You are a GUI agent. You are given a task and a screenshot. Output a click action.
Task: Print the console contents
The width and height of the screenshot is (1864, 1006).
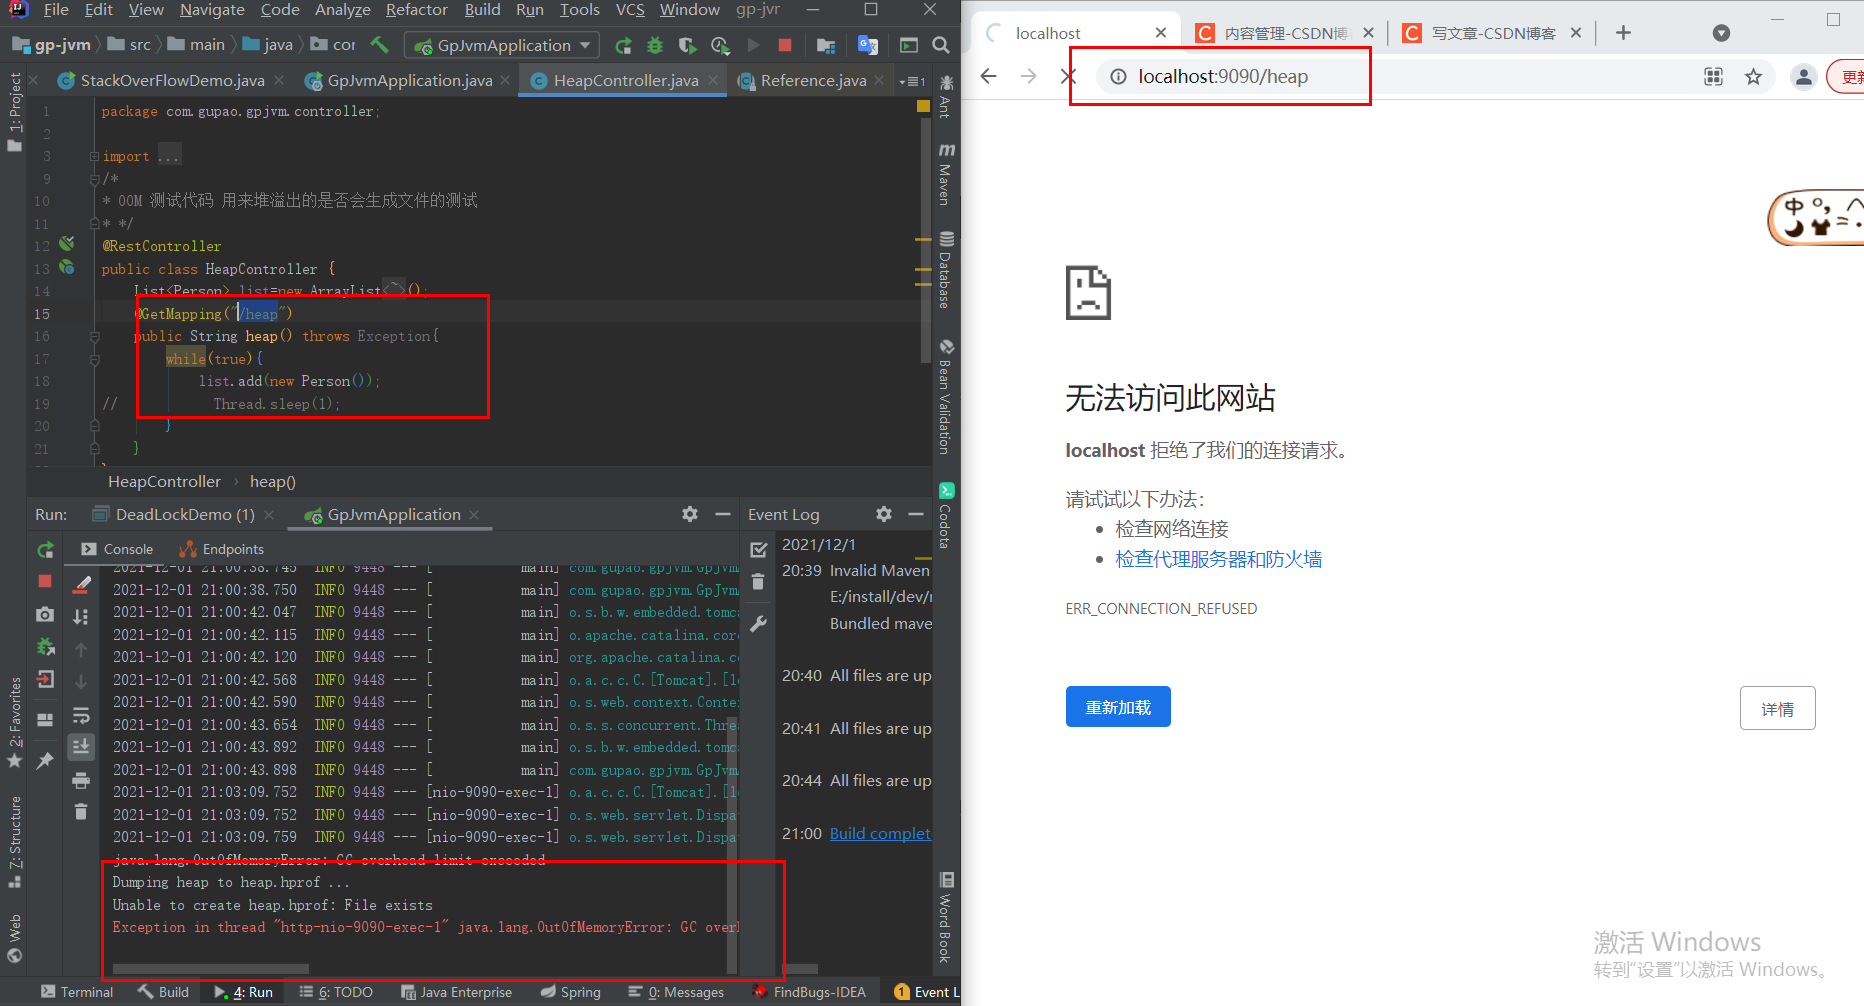coord(82,780)
